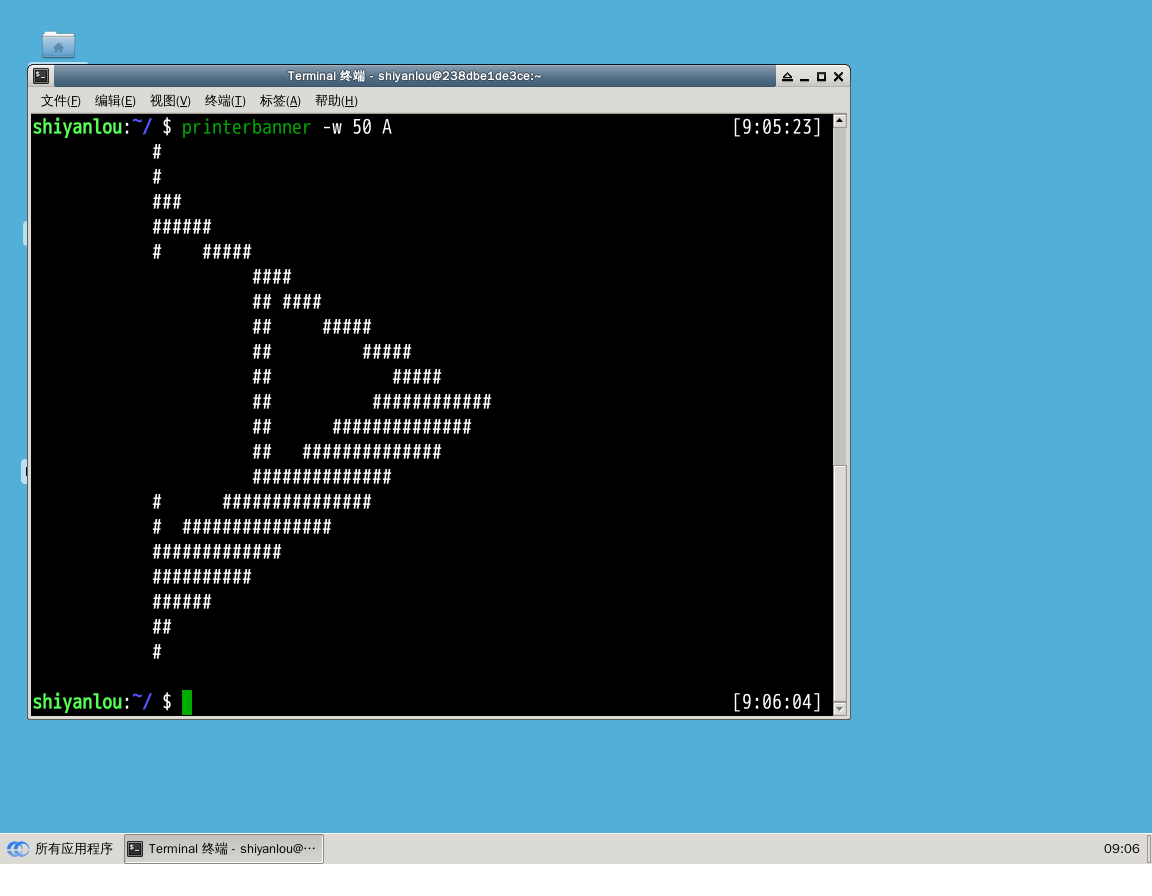Click the terminal window menu icon in title bar
The width and height of the screenshot is (1152, 896).
[40, 76]
